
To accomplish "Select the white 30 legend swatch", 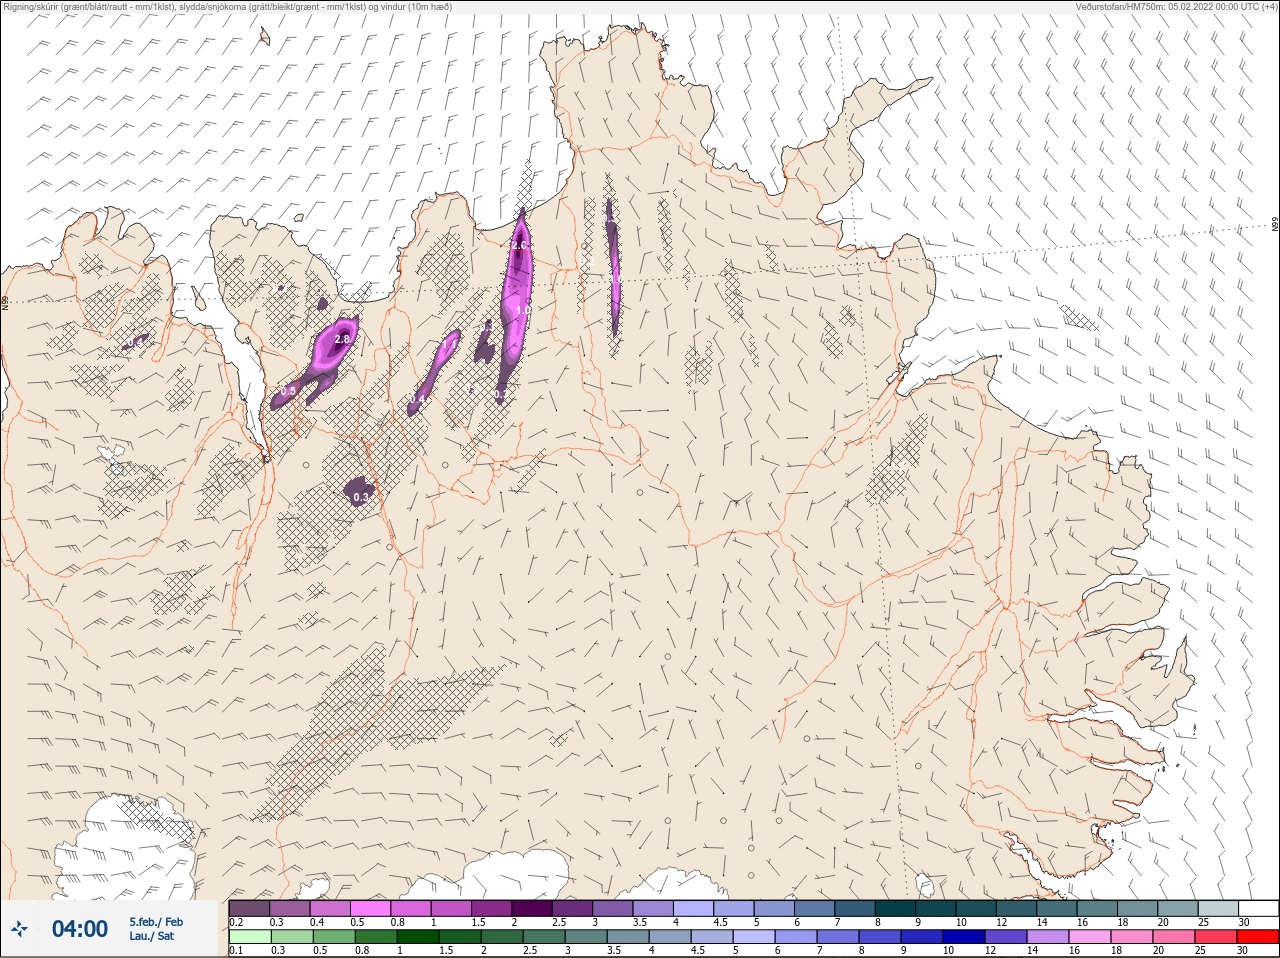I will tap(1258, 908).
